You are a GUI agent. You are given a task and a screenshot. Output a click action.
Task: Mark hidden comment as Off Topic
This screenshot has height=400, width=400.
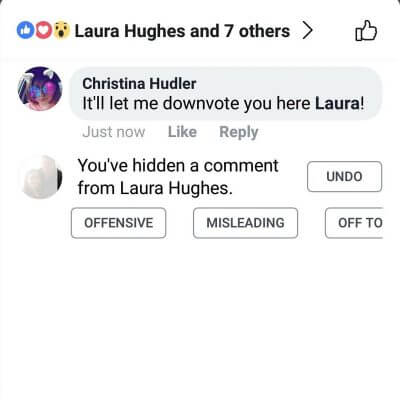point(354,223)
